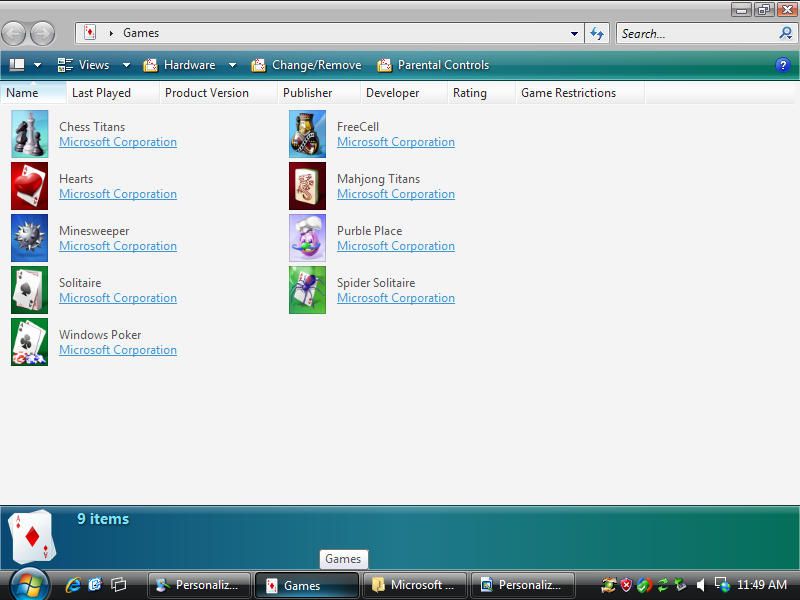Select the Minesweeper game title
This screenshot has width=800, height=600.
pyautogui.click(x=94, y=231)
